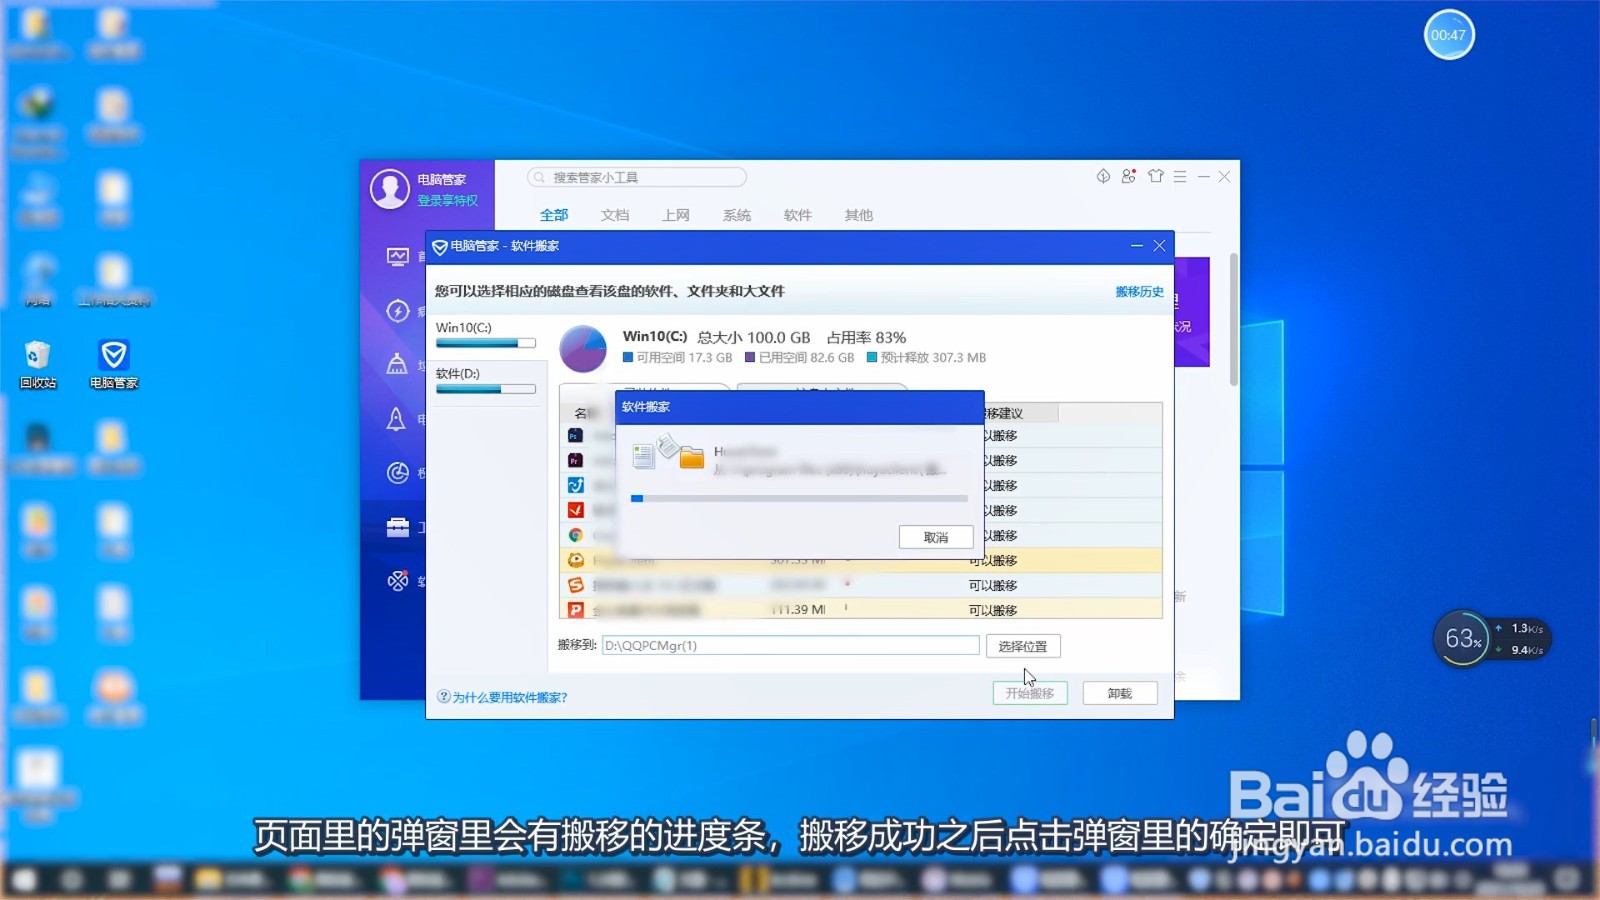1600x900 pixels.
Task: Click the 00:47 recording timer
Action: click(x=1448, y=35)
